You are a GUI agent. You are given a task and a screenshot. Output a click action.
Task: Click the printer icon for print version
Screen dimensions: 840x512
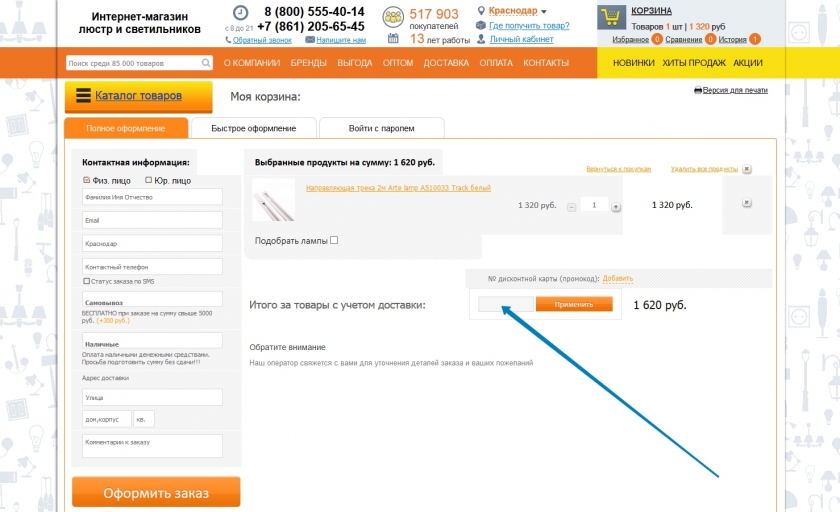click(698, 90)
